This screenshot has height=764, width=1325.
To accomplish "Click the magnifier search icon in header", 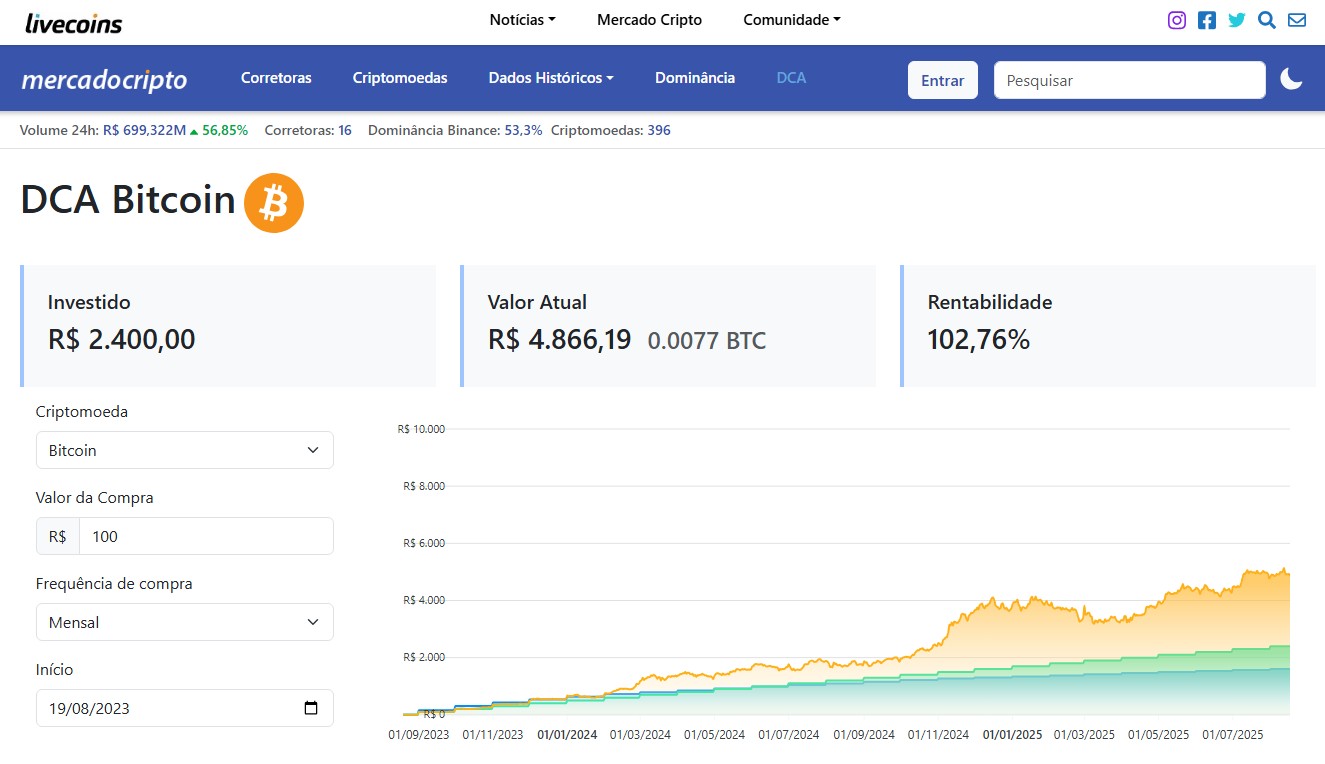I will 1267,20.
